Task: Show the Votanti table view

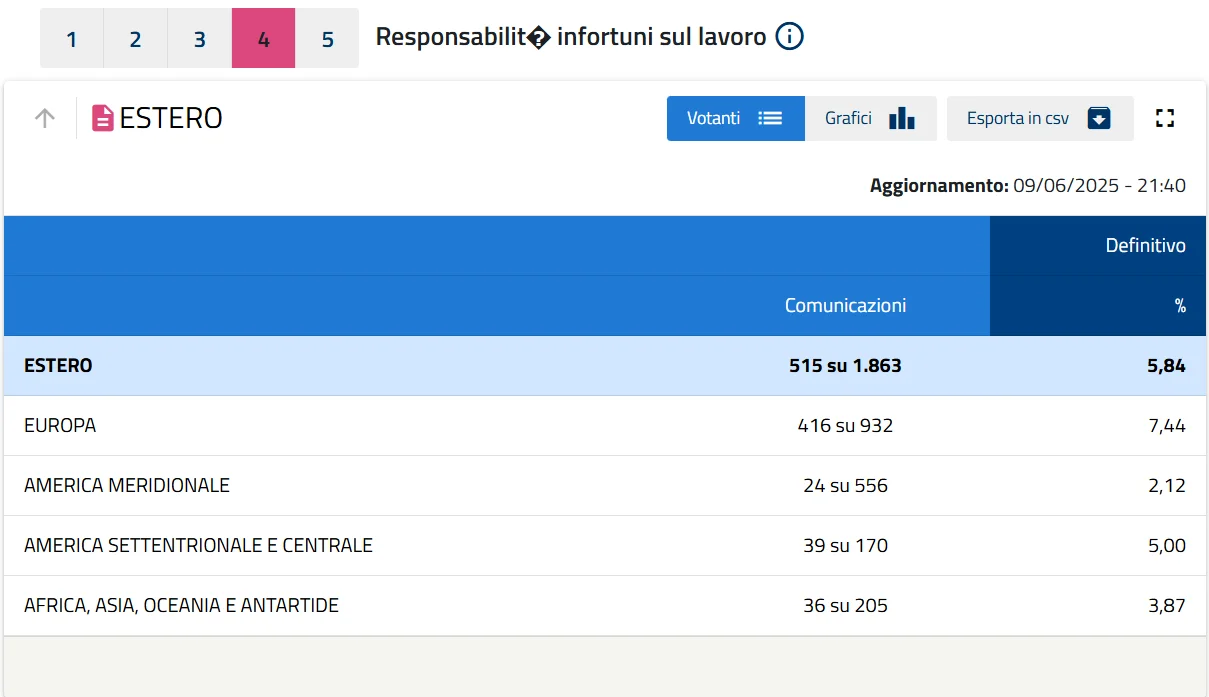Action: tap(714, 118)
